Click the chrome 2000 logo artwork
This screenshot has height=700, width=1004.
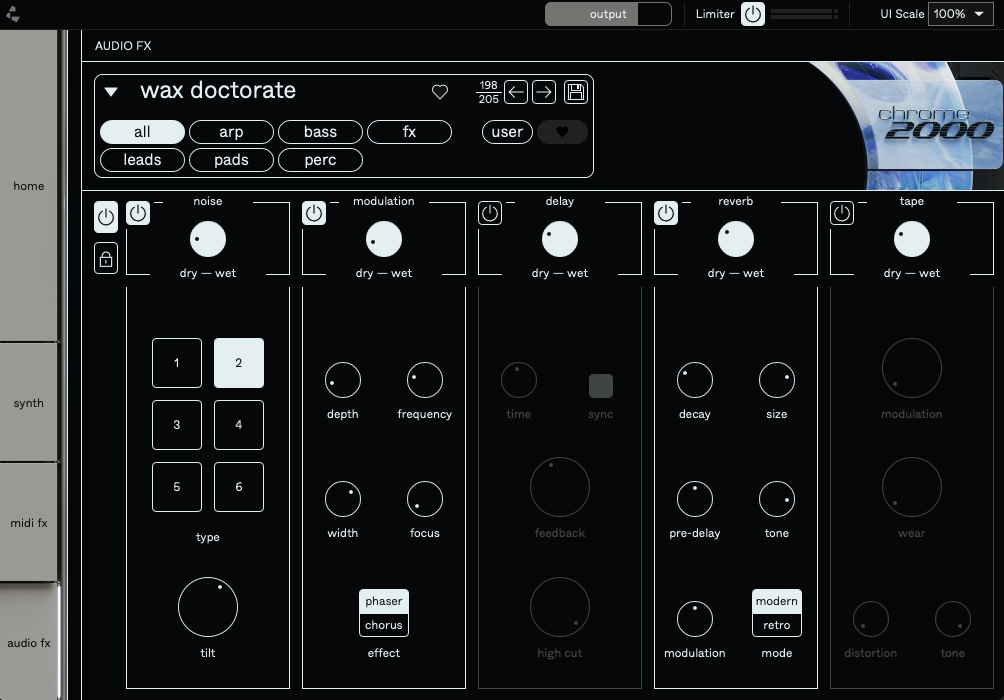click(x=935, y=125)
